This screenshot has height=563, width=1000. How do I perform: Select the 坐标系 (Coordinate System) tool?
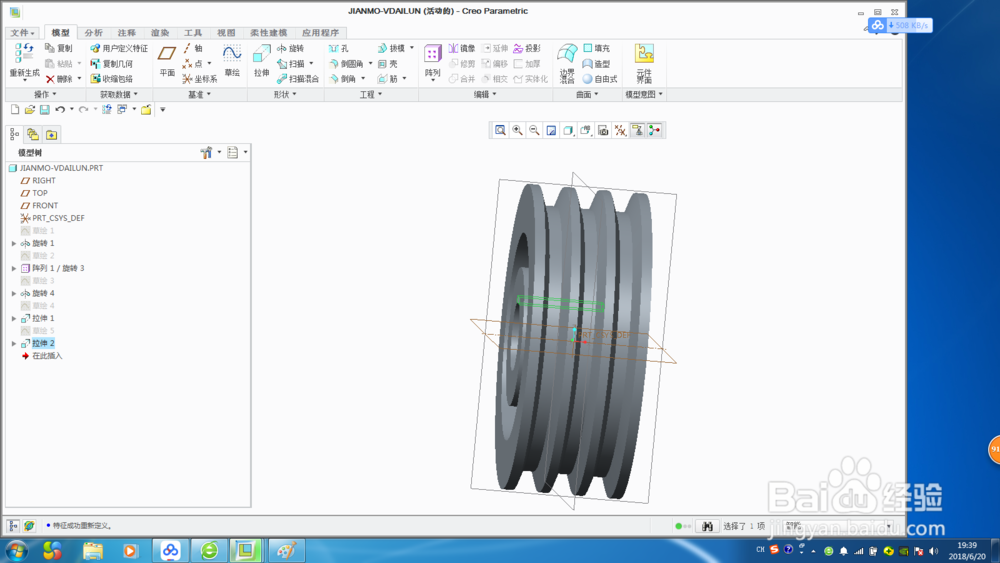[200, 79]
